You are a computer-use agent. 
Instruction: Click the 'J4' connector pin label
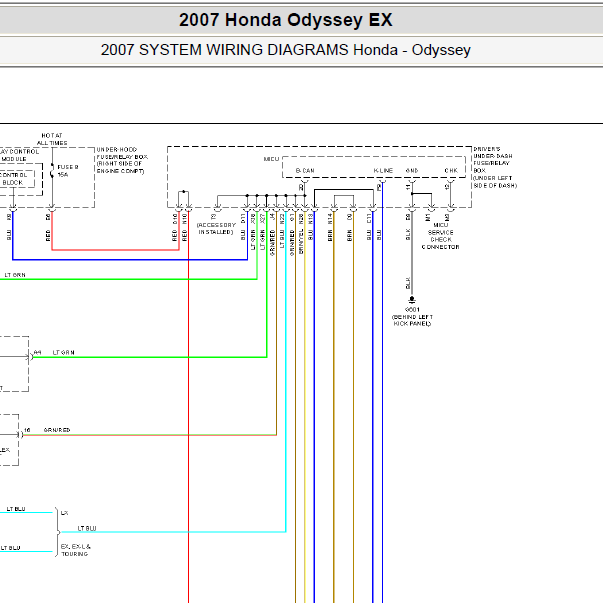pyautogui.click(x=272, y=217)
